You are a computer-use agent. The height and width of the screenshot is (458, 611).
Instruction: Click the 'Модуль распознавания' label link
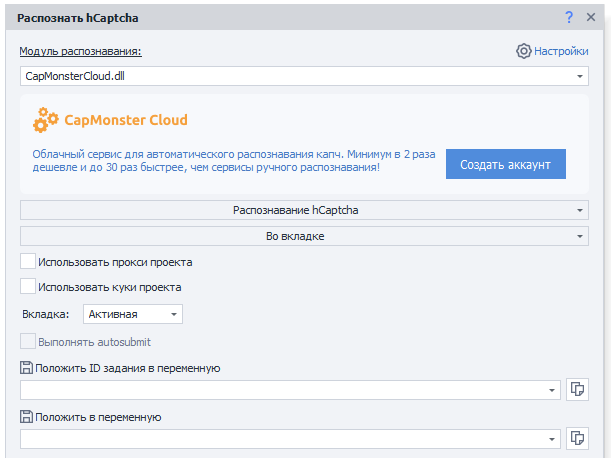click(x=80, y=51)
